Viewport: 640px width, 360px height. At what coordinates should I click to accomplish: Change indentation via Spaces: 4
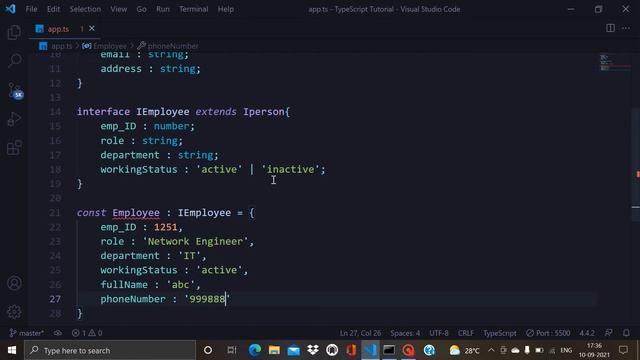pyautogui.click(x=405, y=333)
